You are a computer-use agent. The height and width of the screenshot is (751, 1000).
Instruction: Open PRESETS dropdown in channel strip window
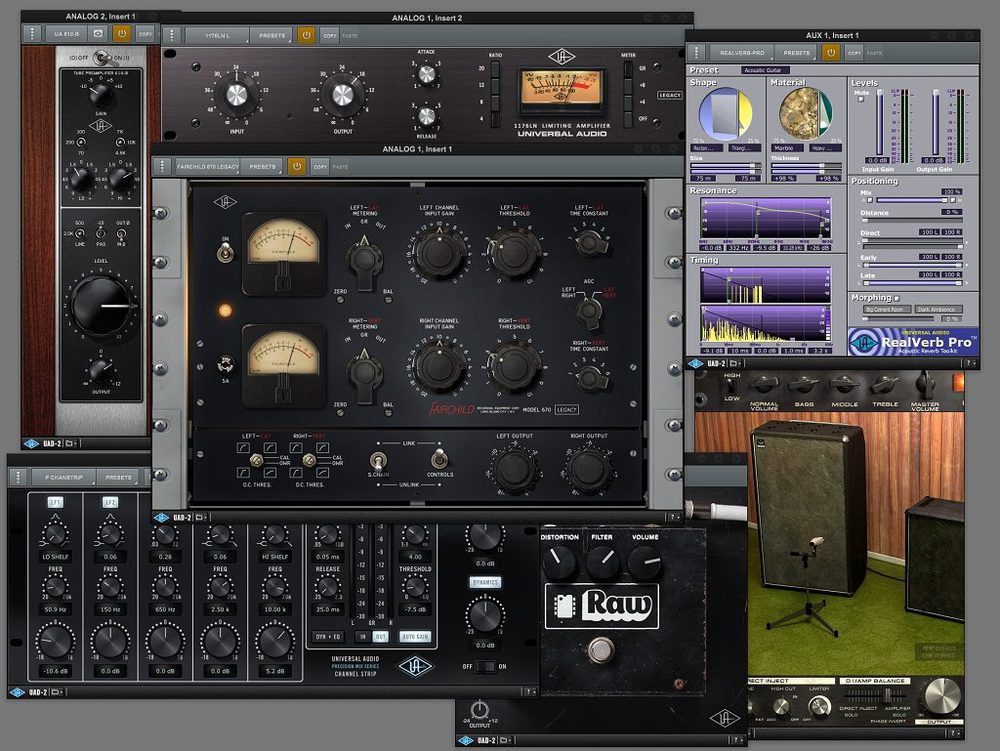(x=119, y=477)
